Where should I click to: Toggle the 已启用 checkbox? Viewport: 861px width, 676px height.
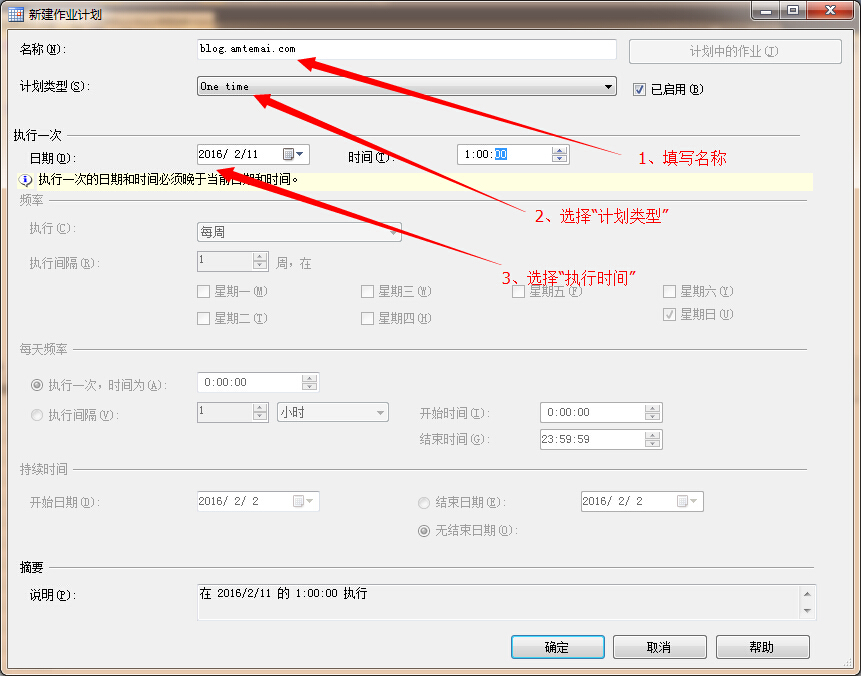click(640, 89)
